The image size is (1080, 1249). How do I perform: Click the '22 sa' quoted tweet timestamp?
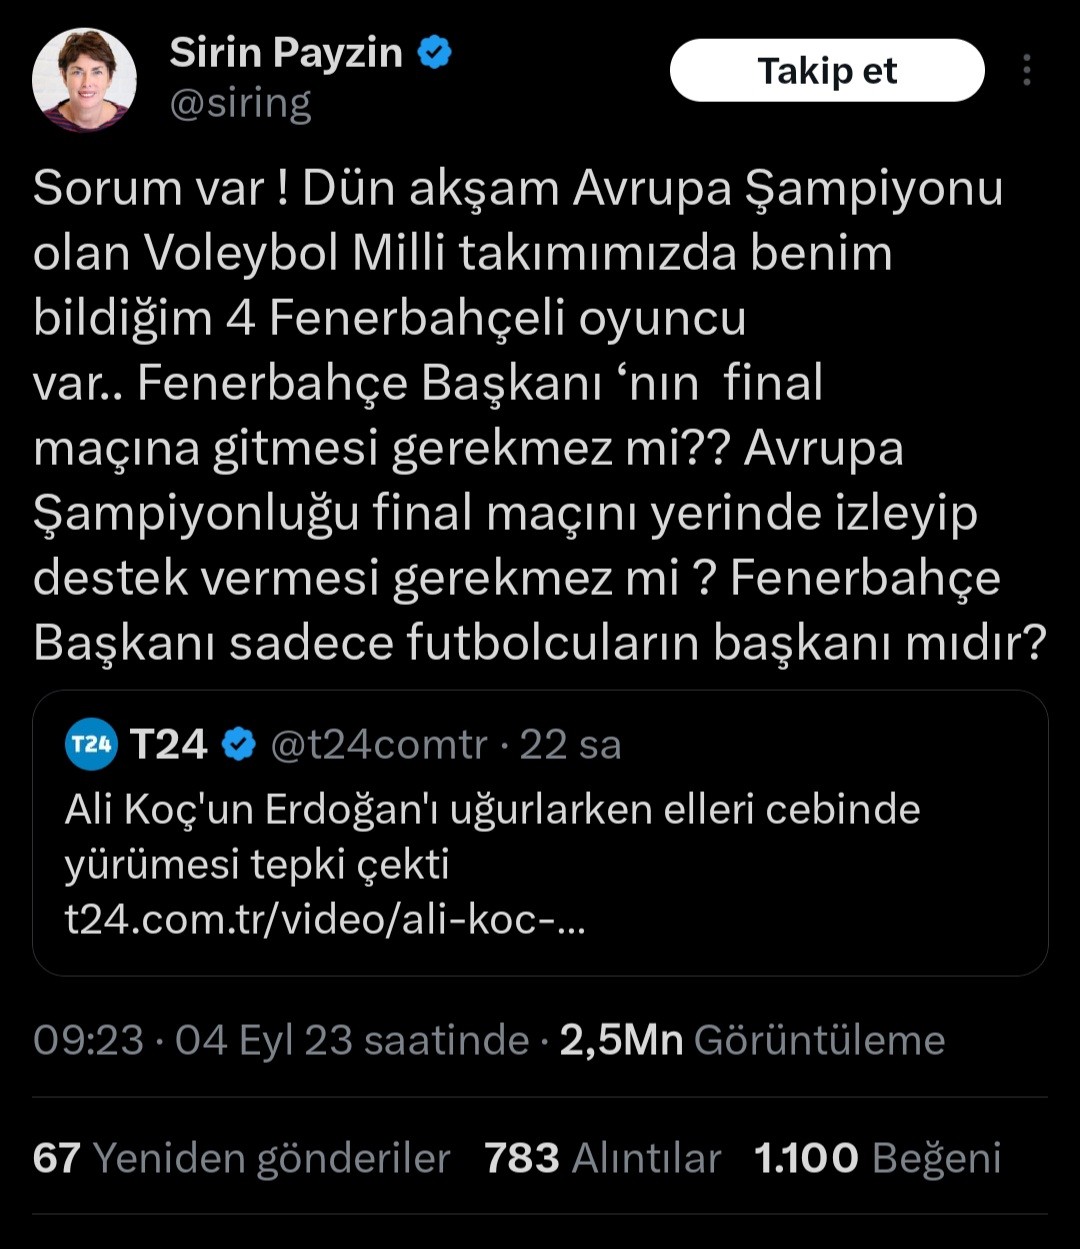click(570, 744)
